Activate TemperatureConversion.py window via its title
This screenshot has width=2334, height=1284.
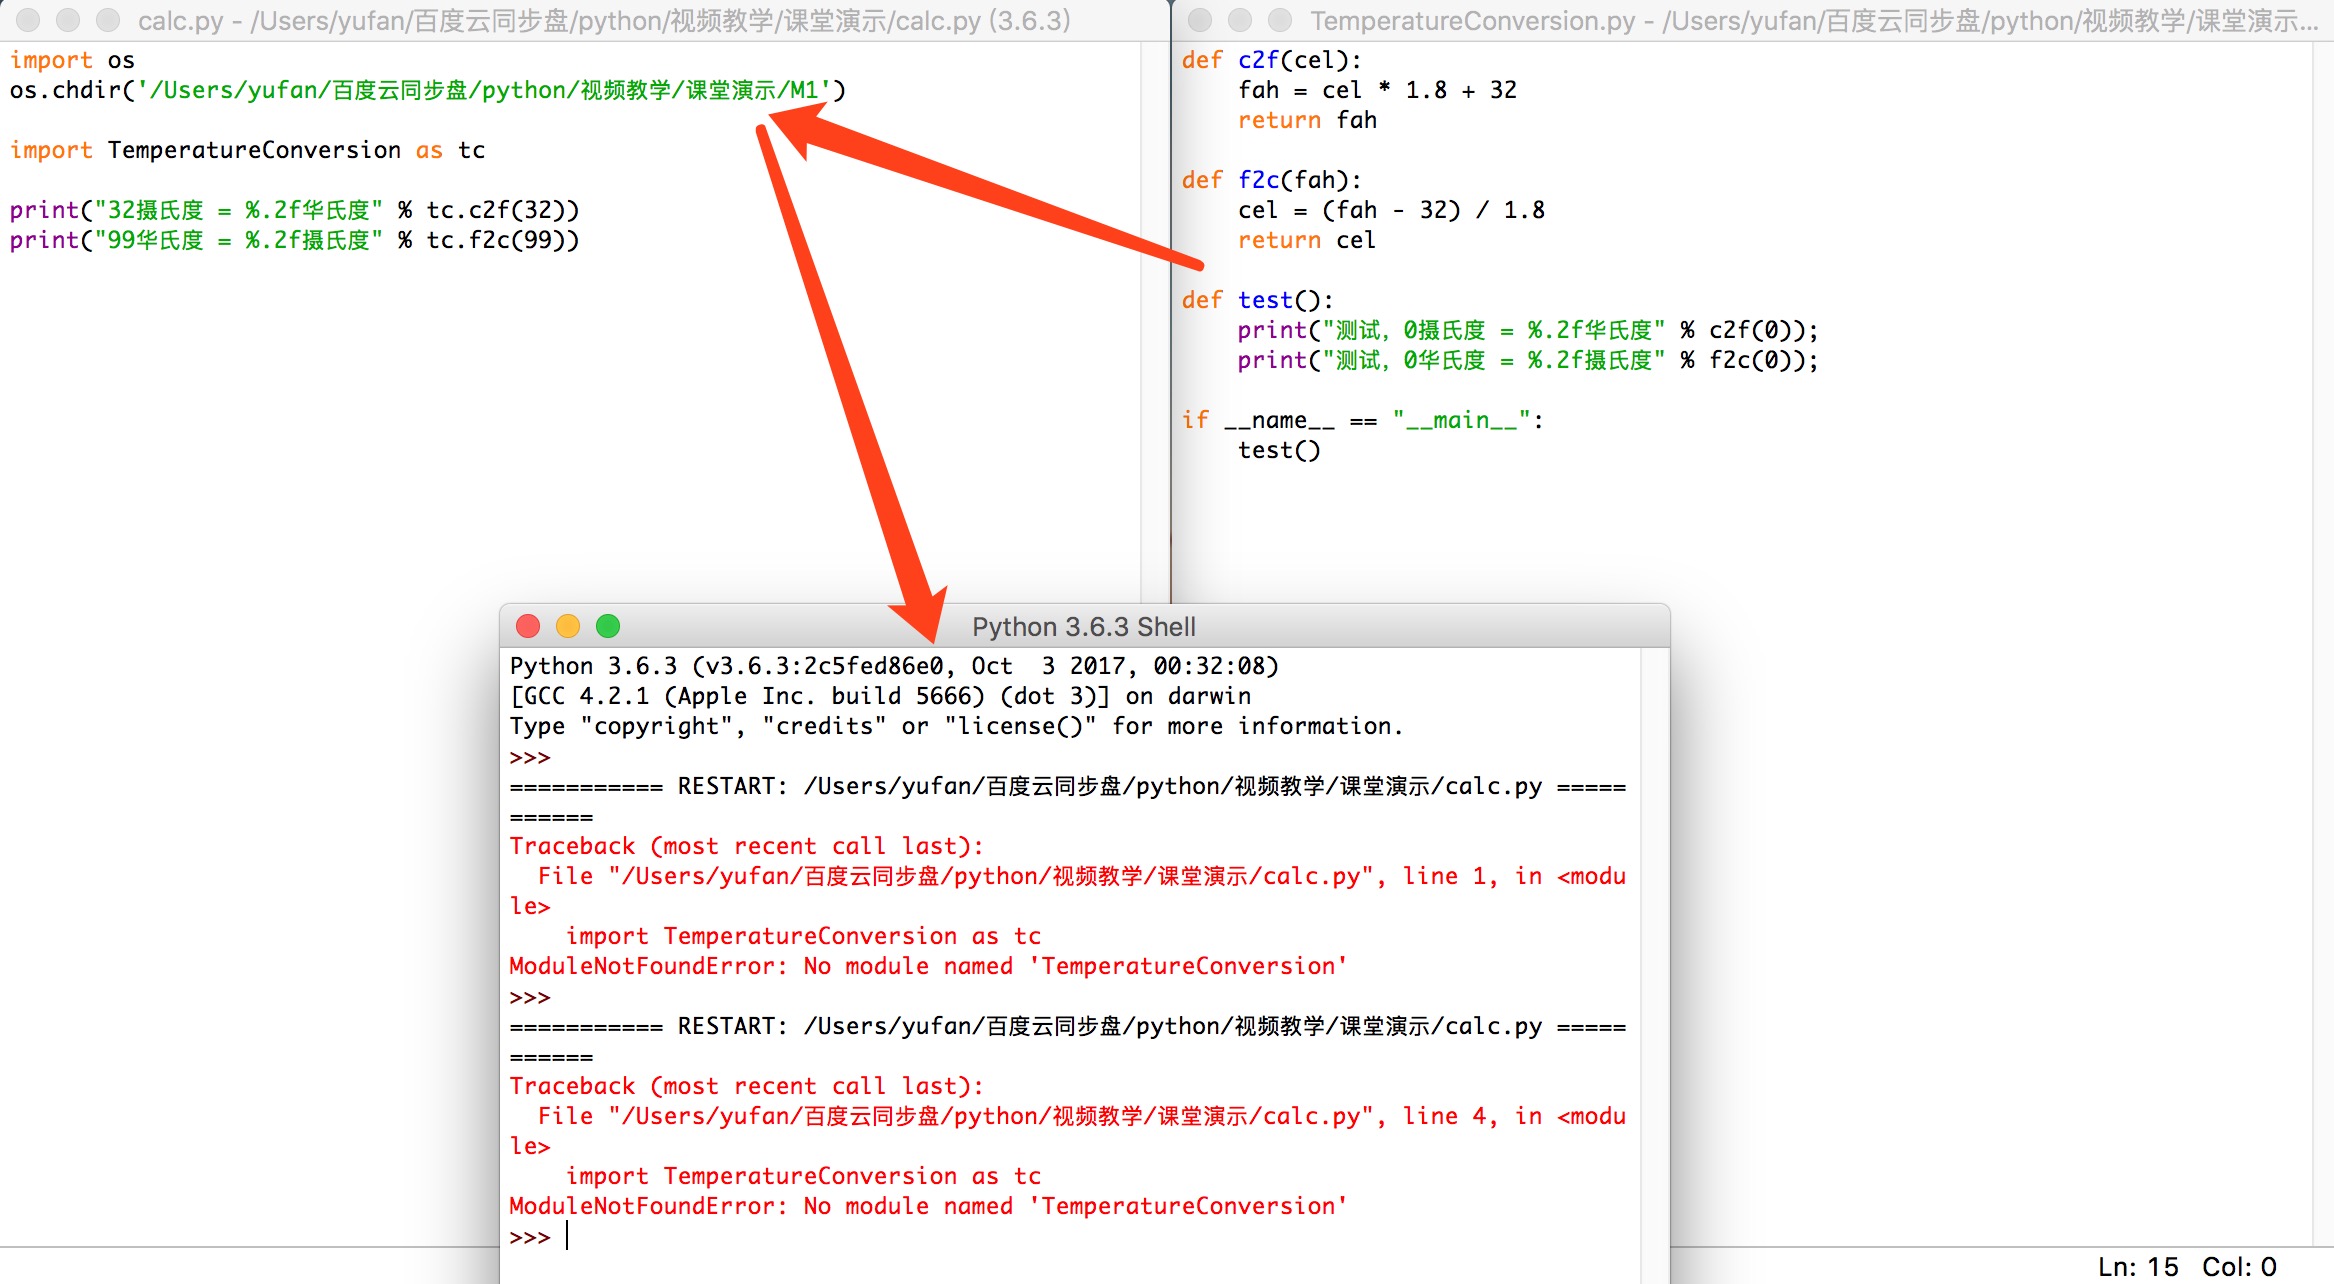tap(1812, 20)
